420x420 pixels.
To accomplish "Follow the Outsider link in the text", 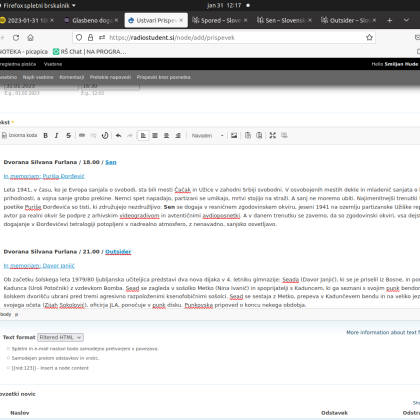I will [118, 252].
